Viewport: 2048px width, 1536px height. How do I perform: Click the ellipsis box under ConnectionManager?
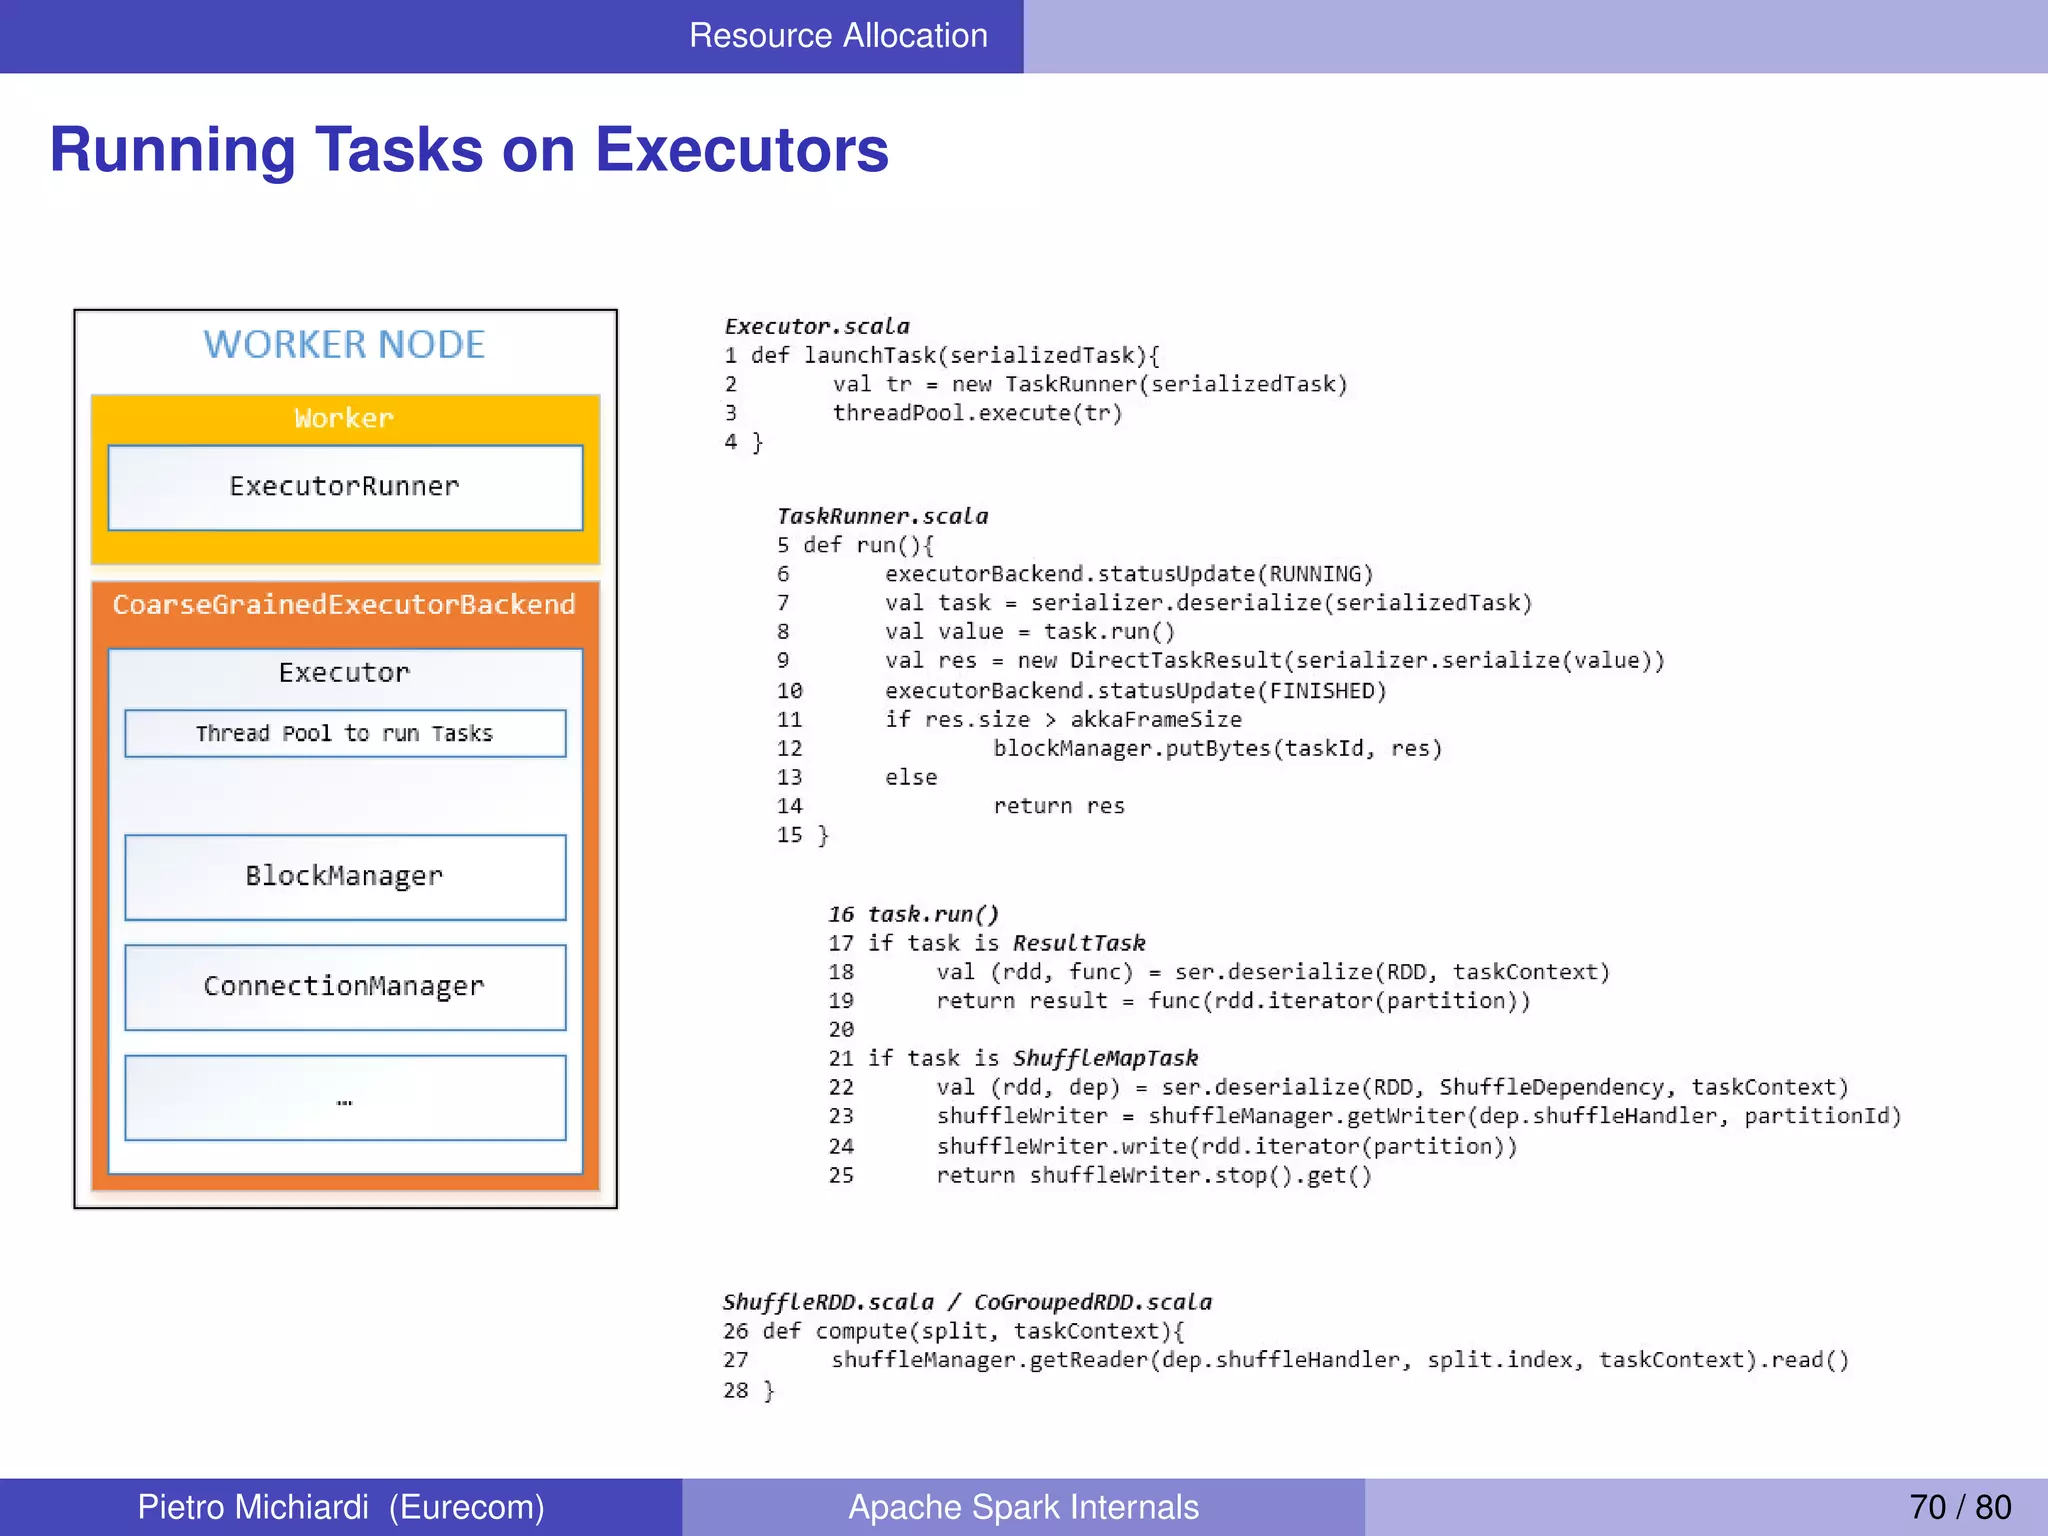[x=344, y=1098]
